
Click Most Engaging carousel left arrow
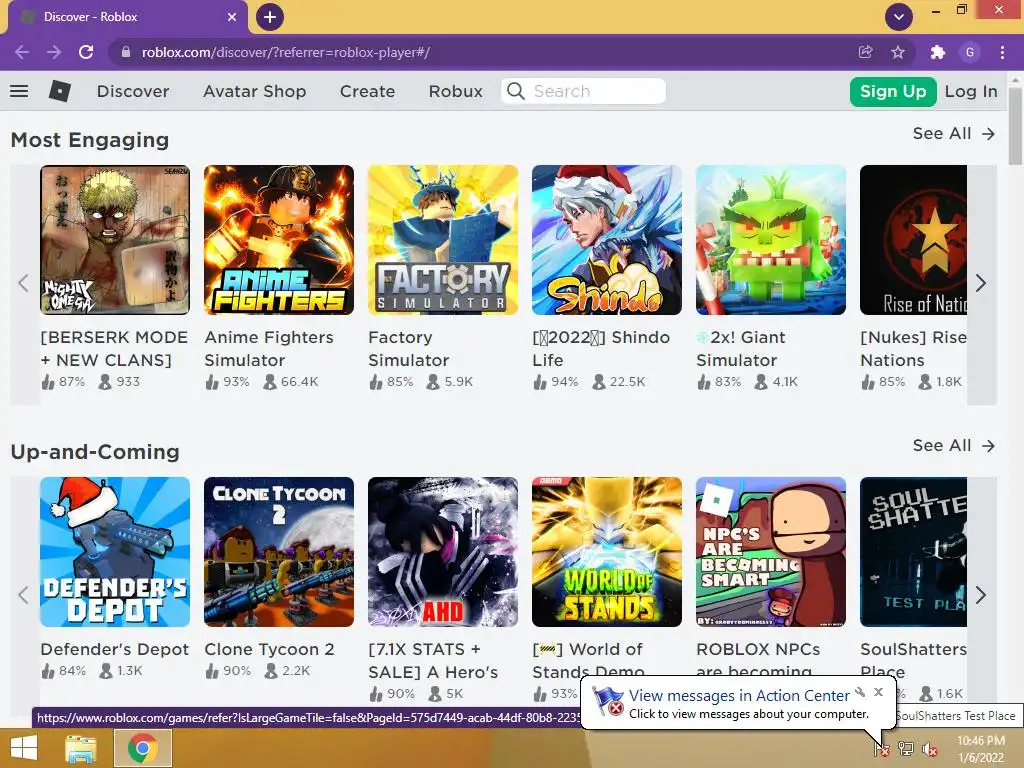pos(24,283)
